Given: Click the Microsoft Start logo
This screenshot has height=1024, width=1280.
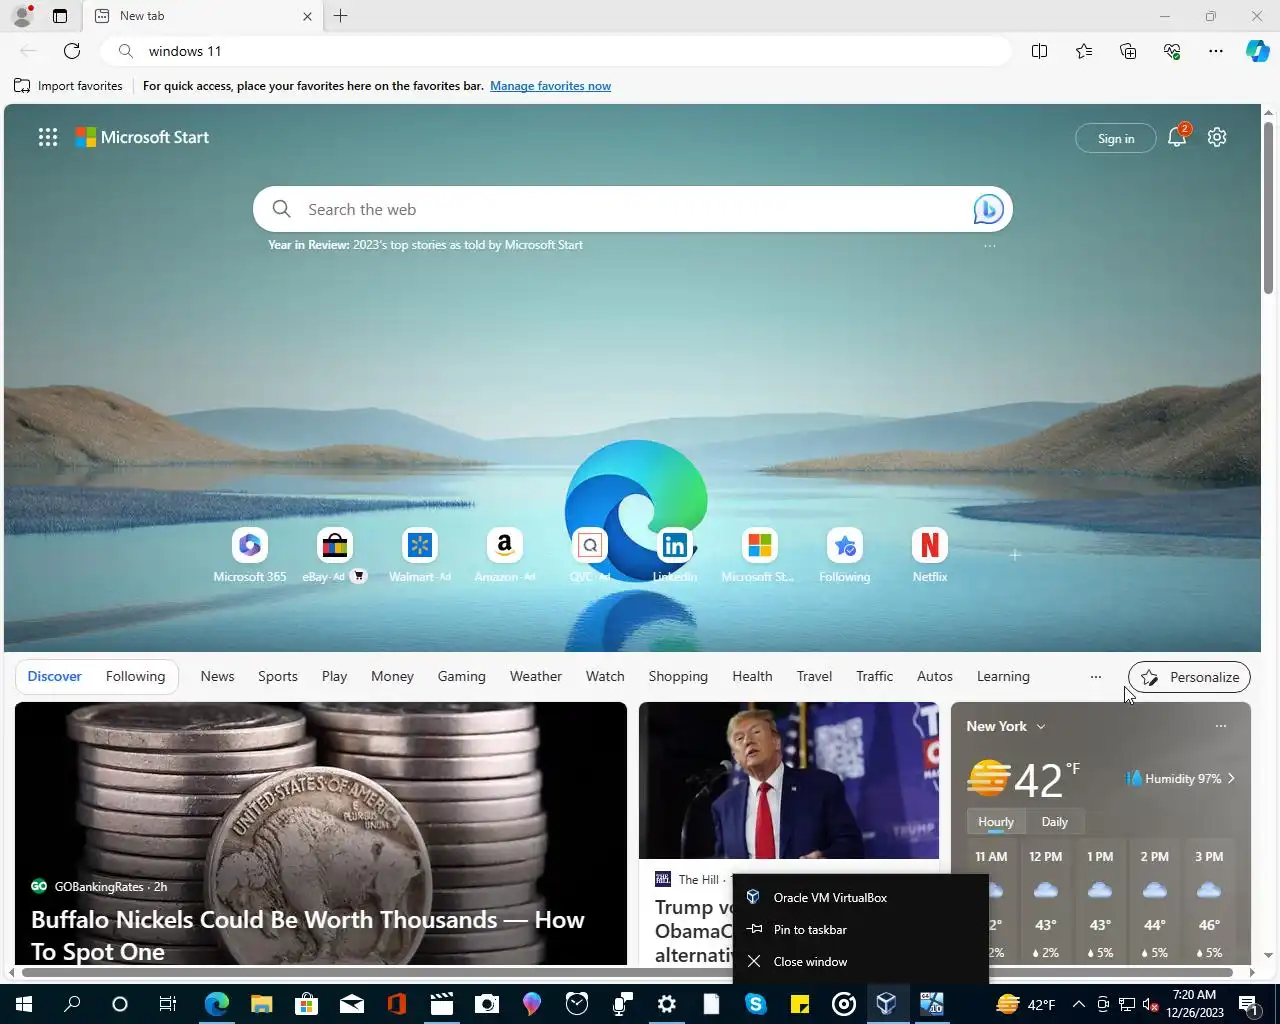Looking at the screenshot, I should click(x=142, y=137).
